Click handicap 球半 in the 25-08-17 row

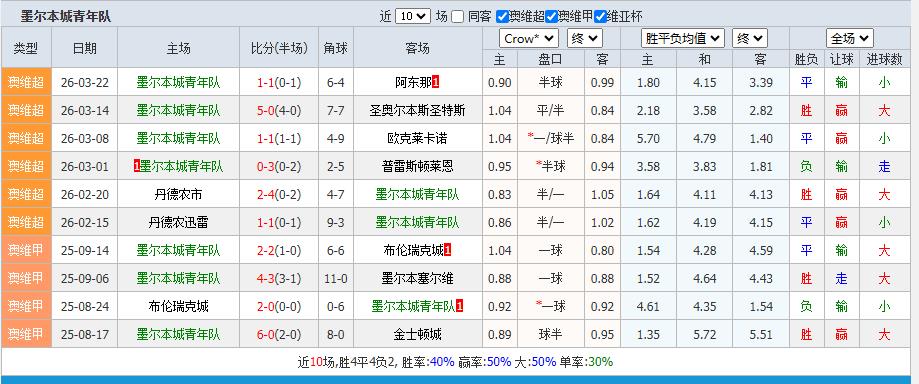550,335
